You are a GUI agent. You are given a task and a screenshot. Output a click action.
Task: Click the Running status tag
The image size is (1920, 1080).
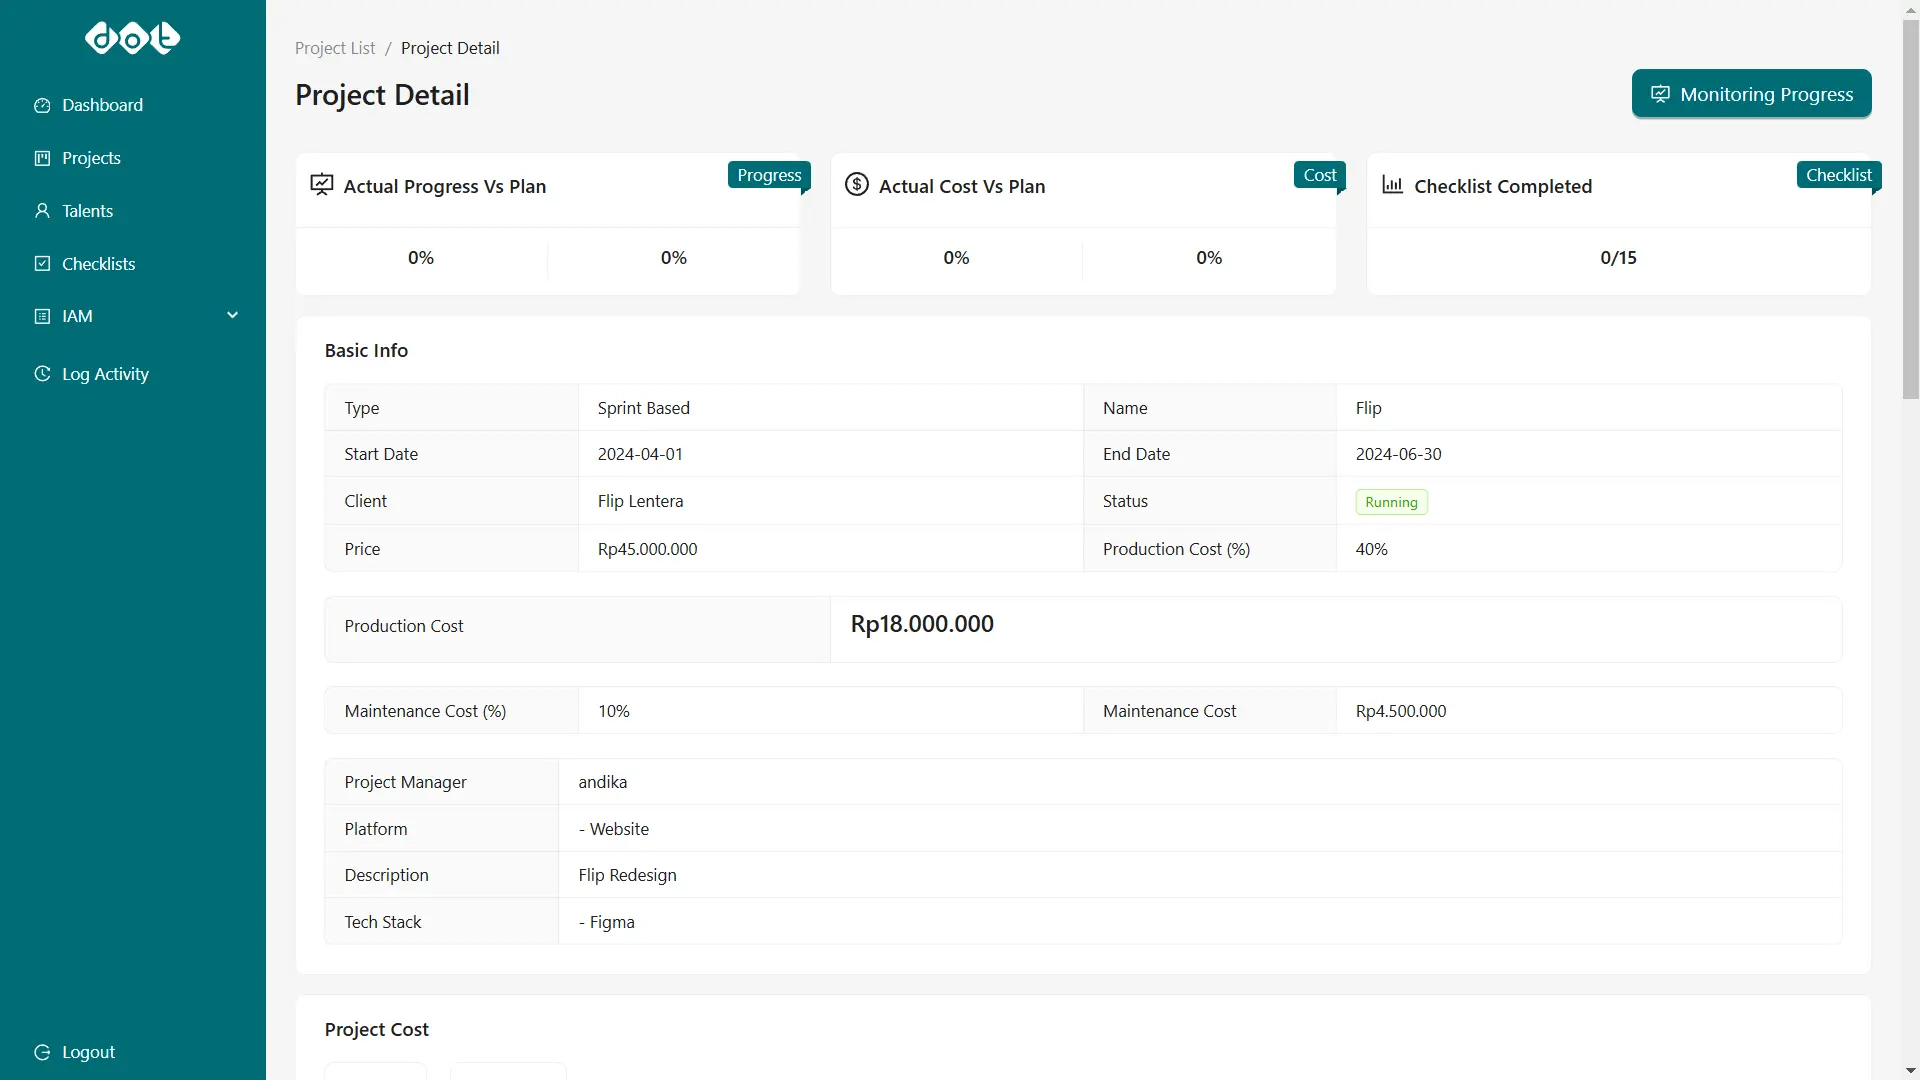1391,502
